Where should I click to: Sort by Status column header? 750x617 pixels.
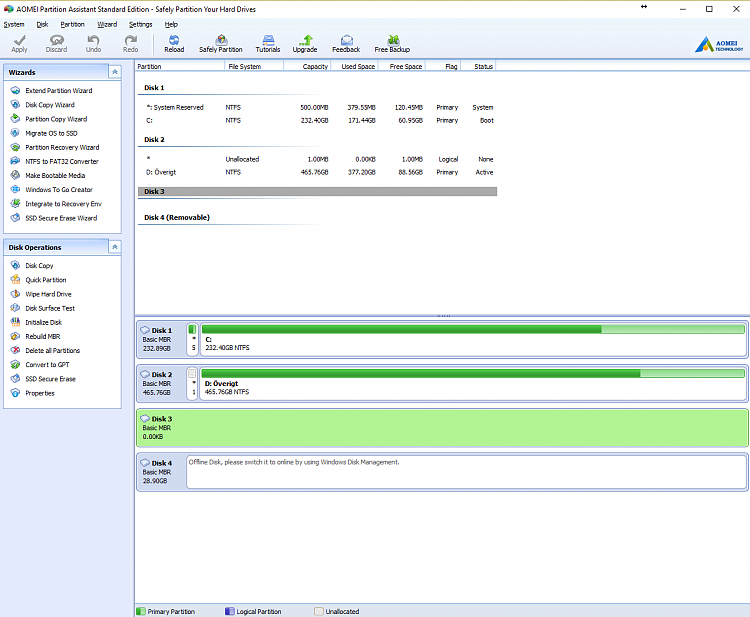(x=478, y=66)
